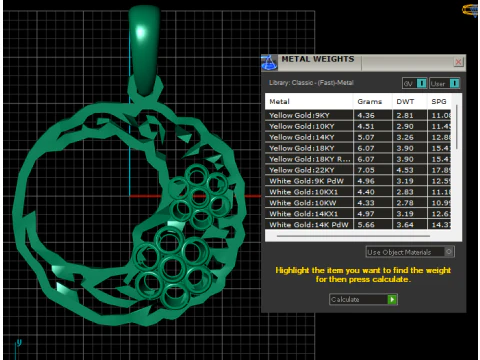Click the 4.96 grams value

click(x=366, y=181)
